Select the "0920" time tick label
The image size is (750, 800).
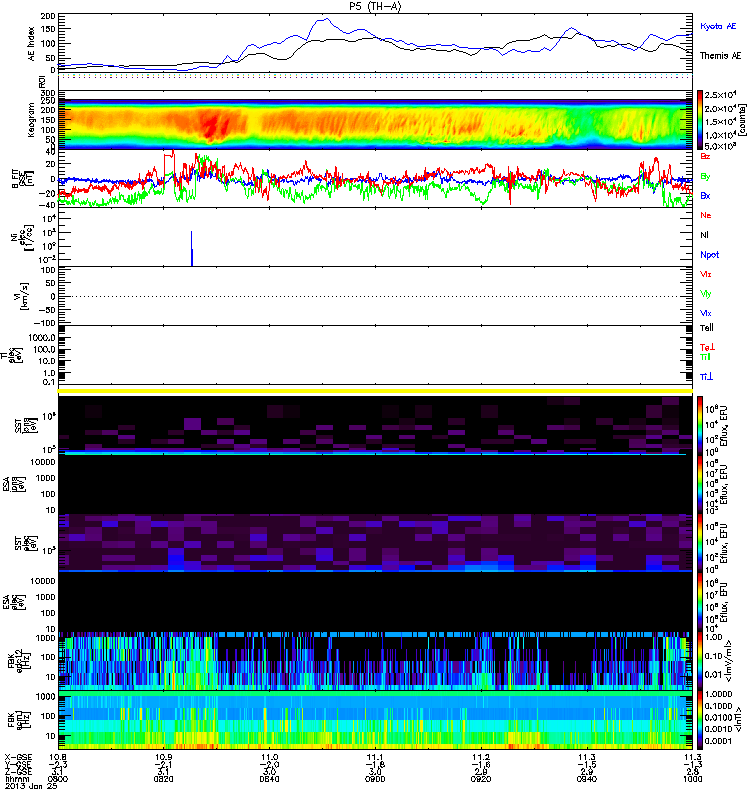coord(481,779)
